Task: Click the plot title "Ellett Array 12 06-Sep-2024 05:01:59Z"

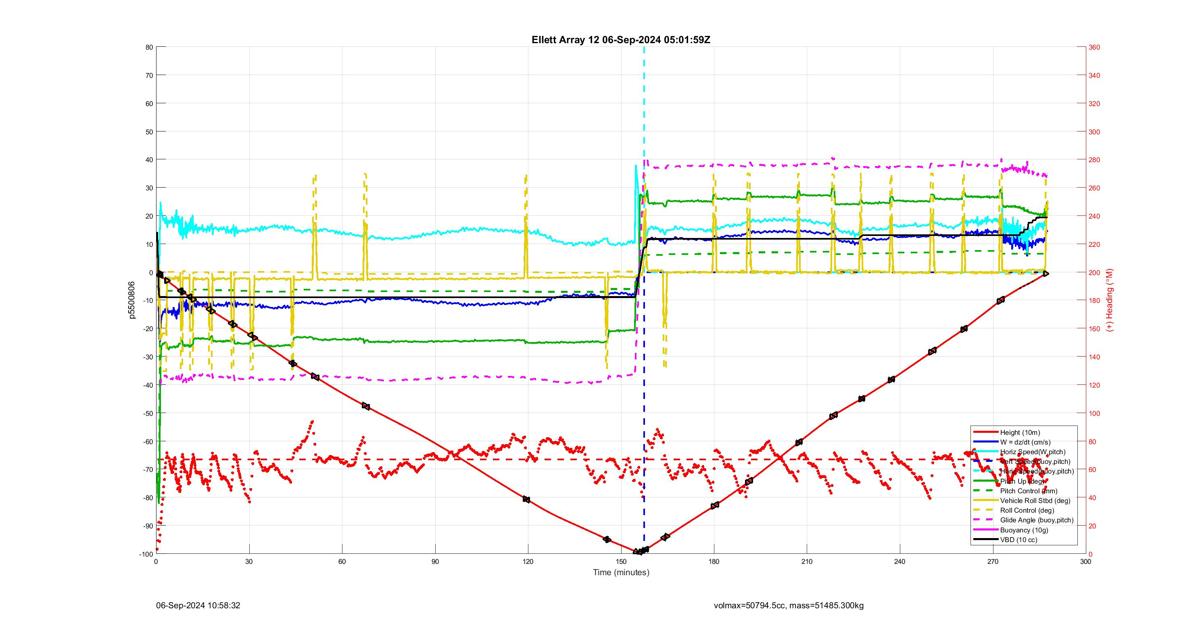Action: [621, 39]
